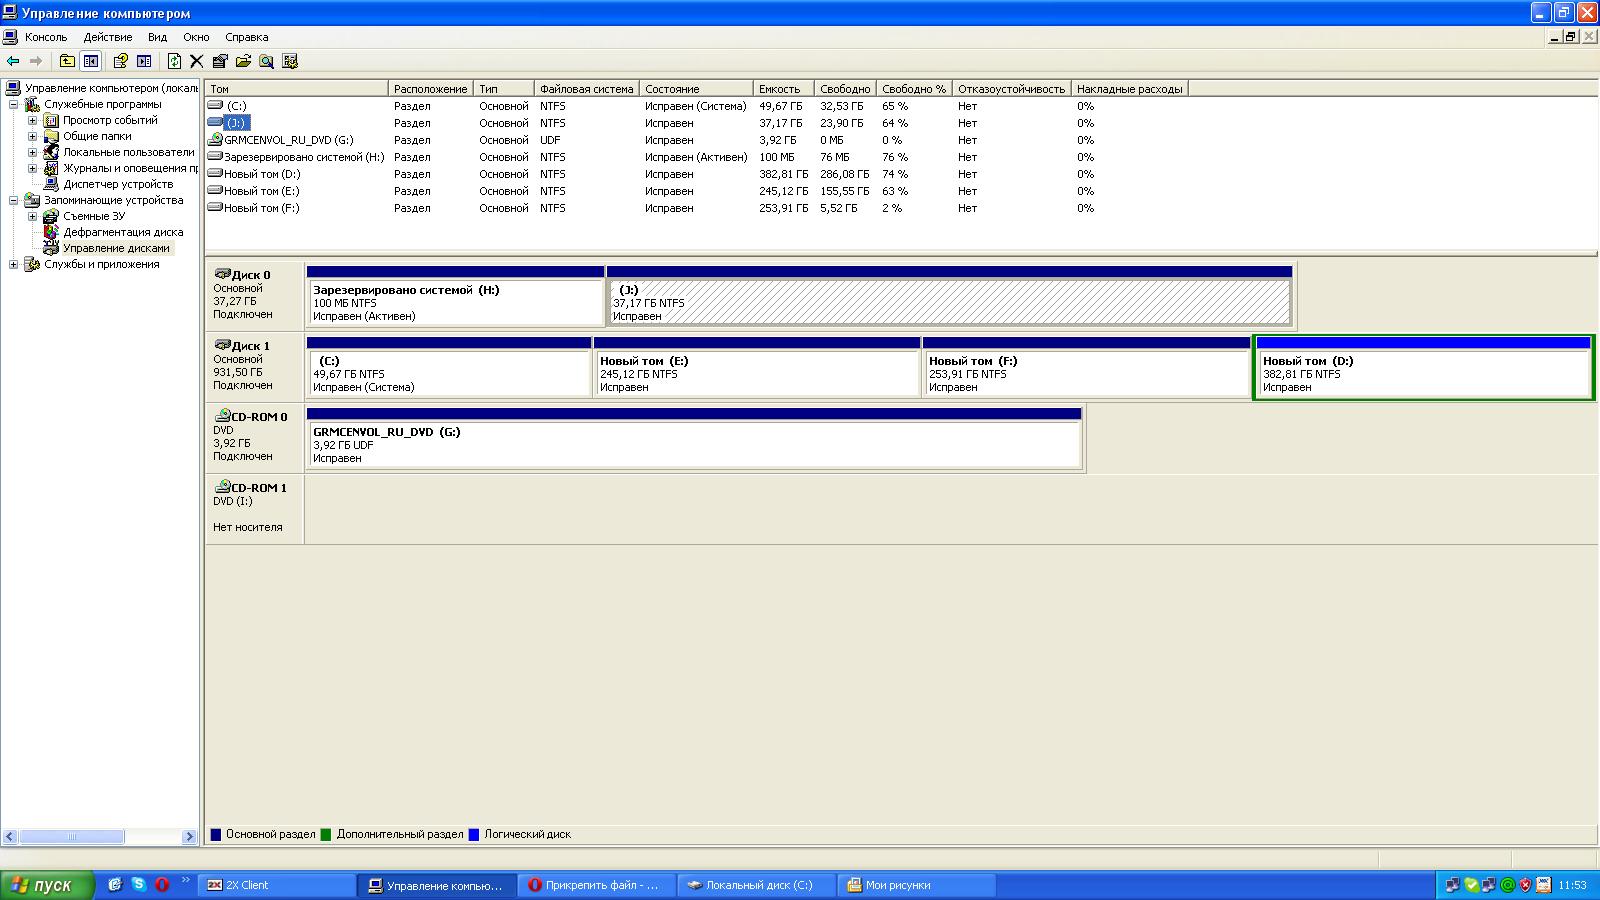Open Properties via the toolbar icon
The width and height of the screenshot is (1600, 900).
[x=220, y=61]
